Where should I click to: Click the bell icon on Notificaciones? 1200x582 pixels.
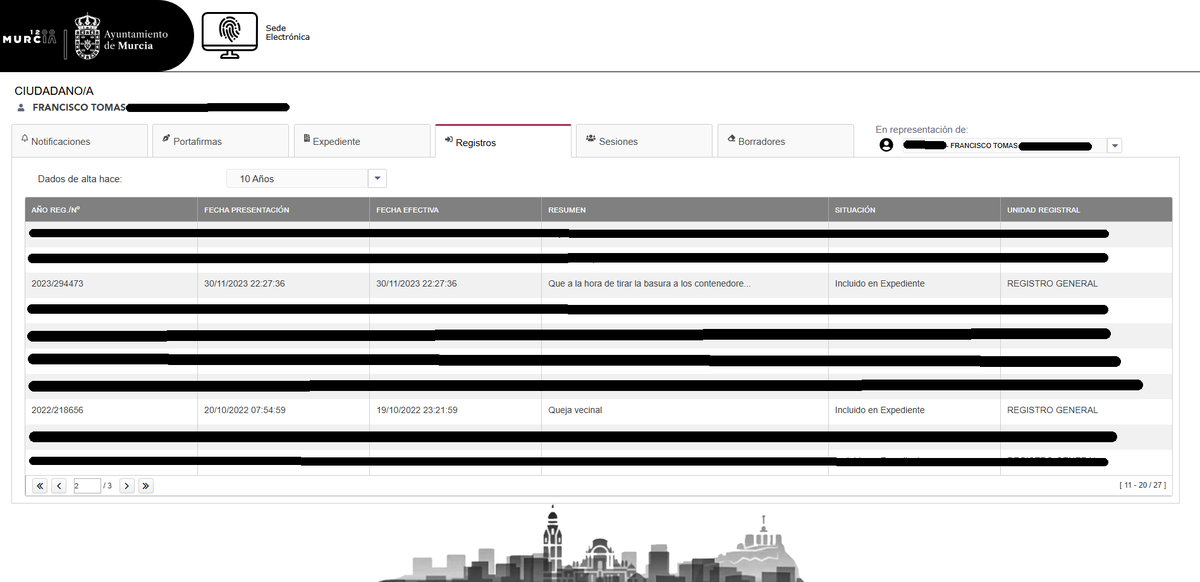tap(25, 140)
